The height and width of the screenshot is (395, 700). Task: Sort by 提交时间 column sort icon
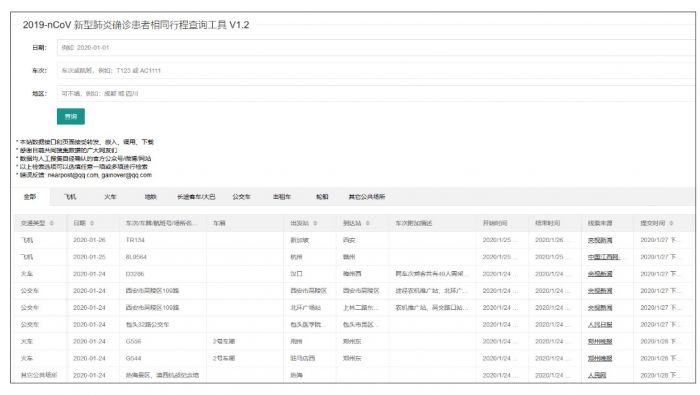671,223
